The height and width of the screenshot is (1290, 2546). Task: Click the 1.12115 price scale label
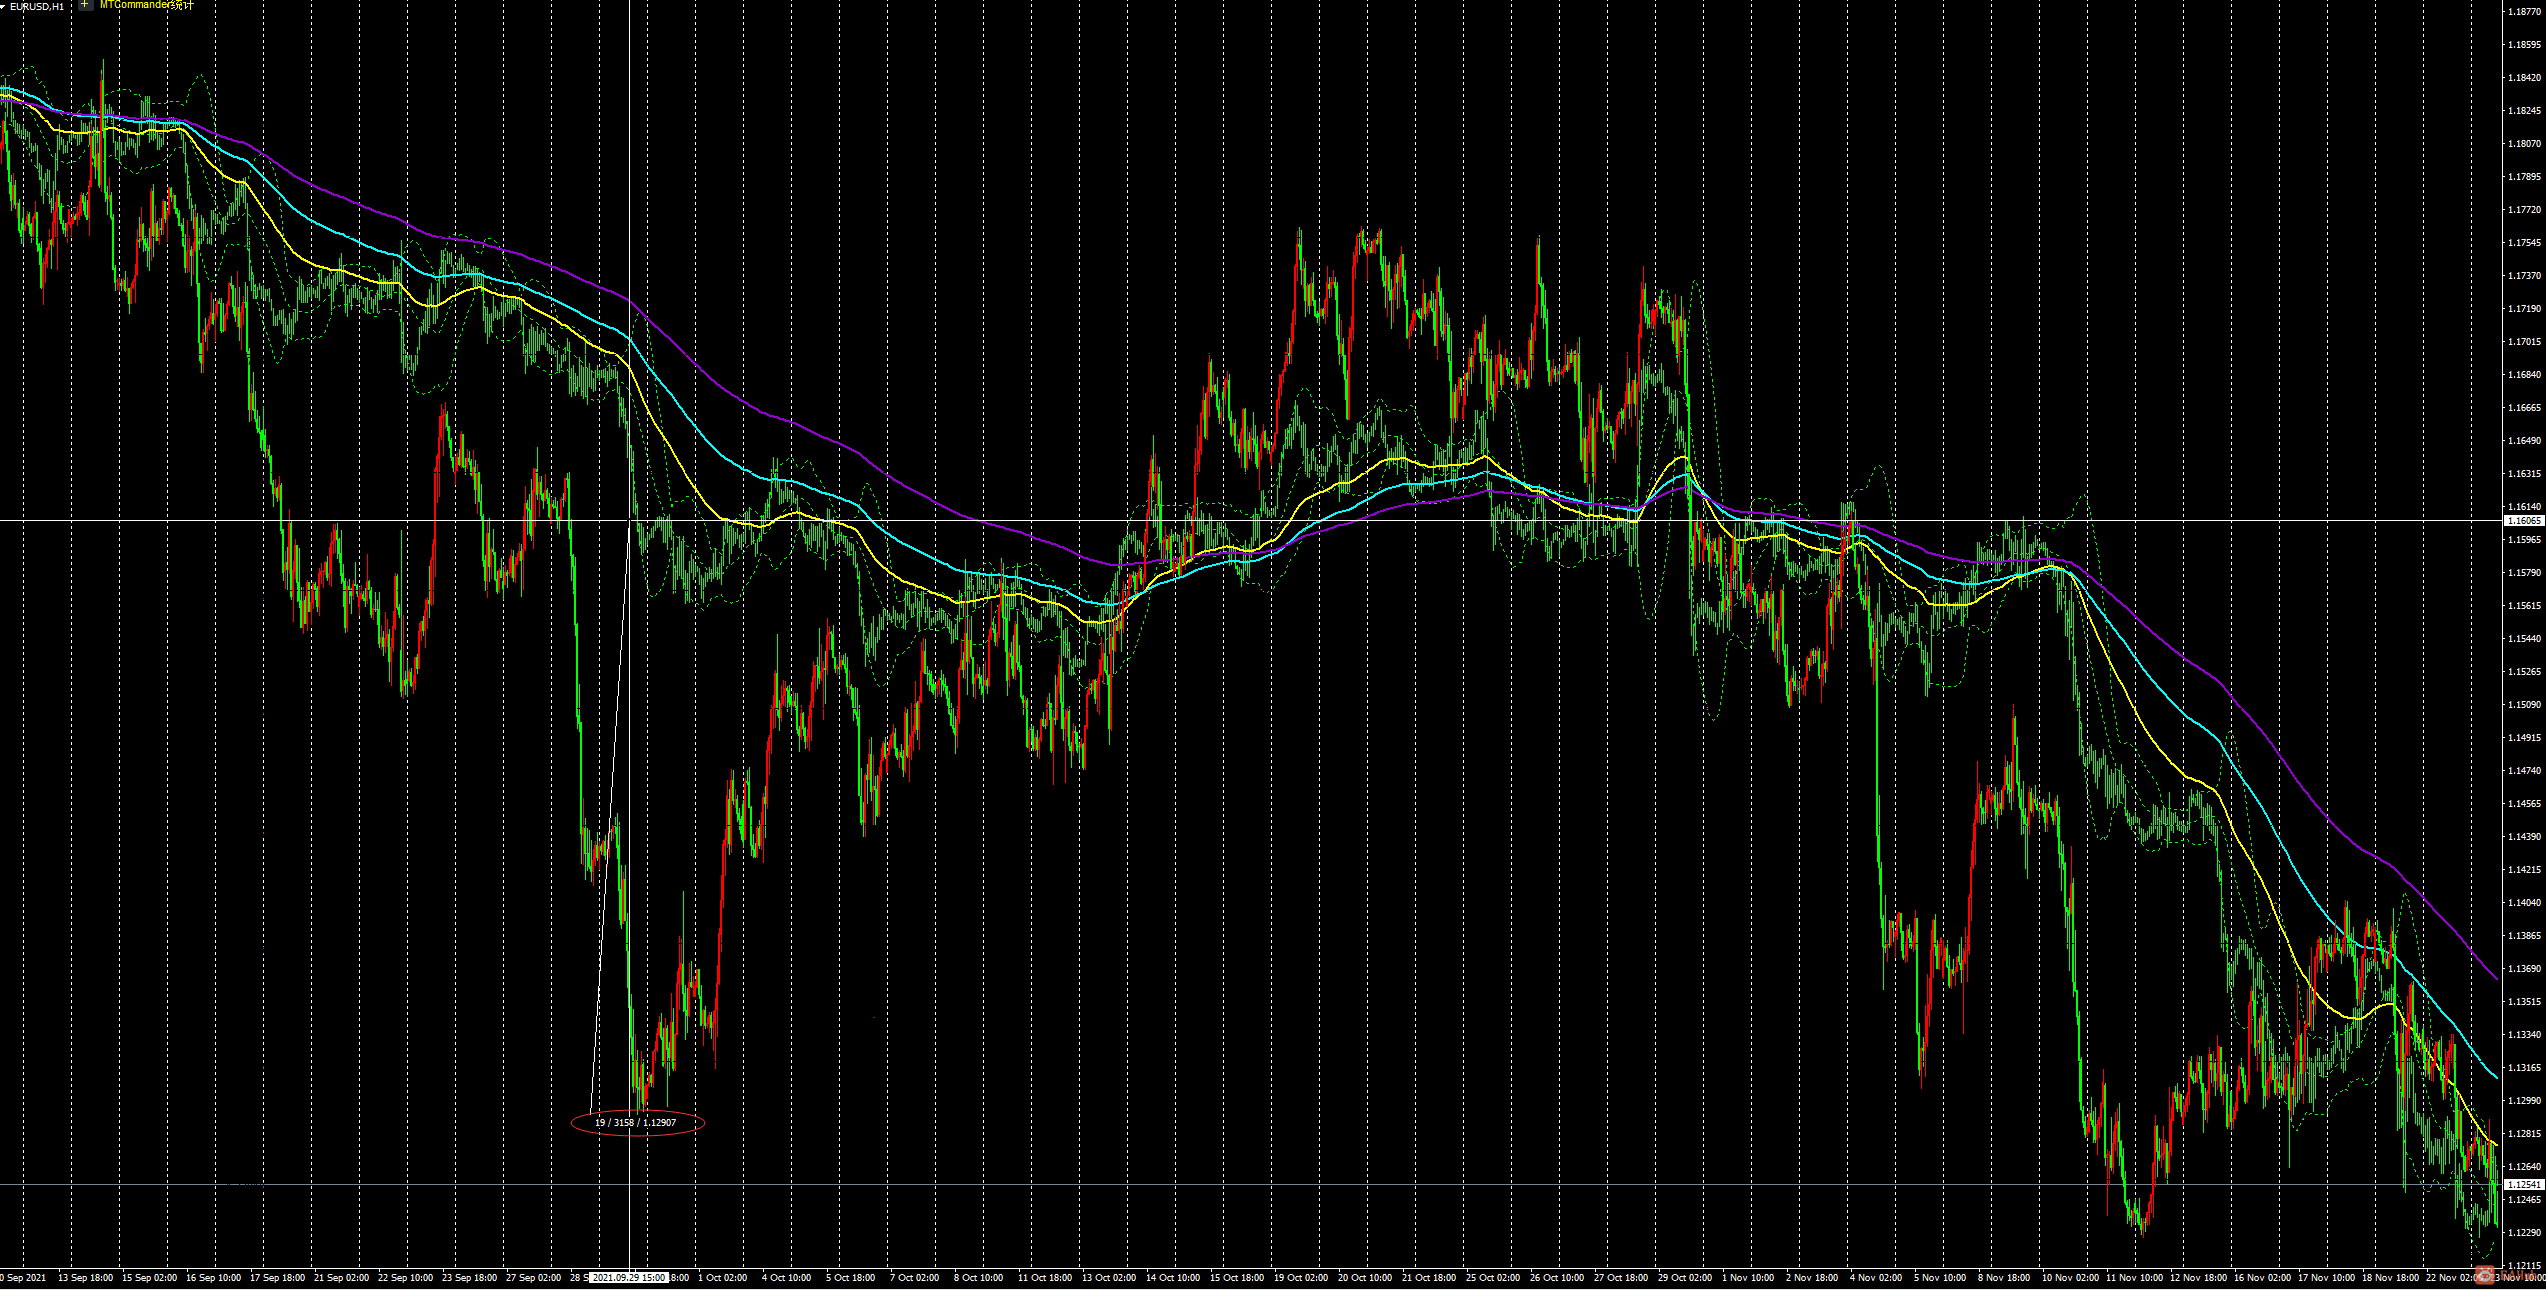(2524, 1265)
